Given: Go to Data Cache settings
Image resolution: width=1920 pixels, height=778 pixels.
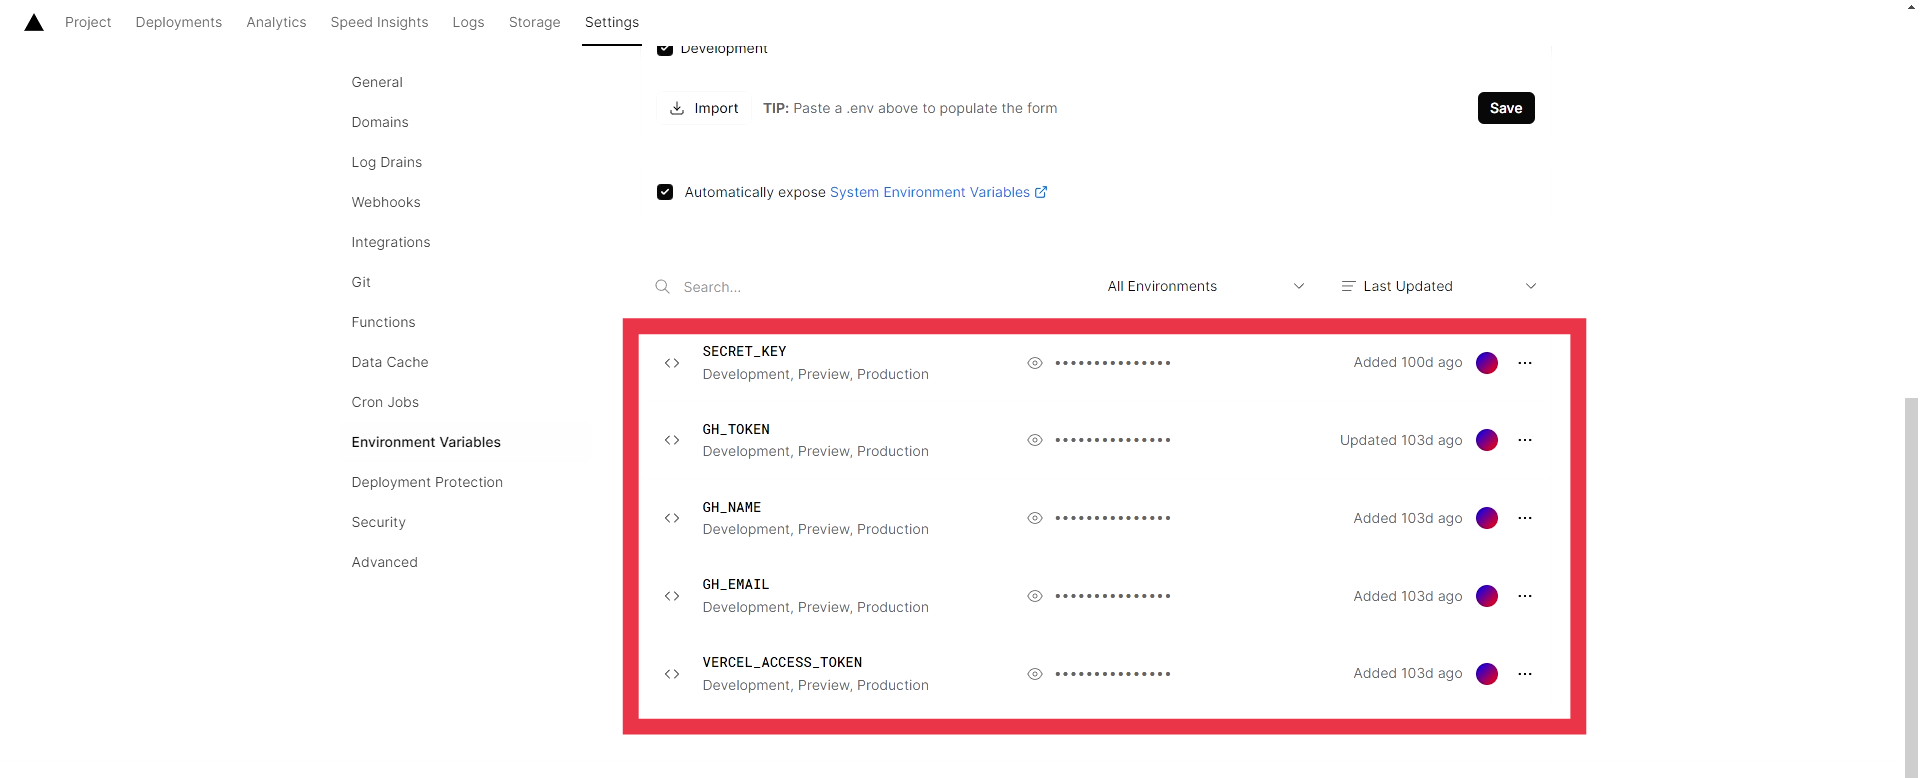Looking at the screenshot, I should pos(390,362).
